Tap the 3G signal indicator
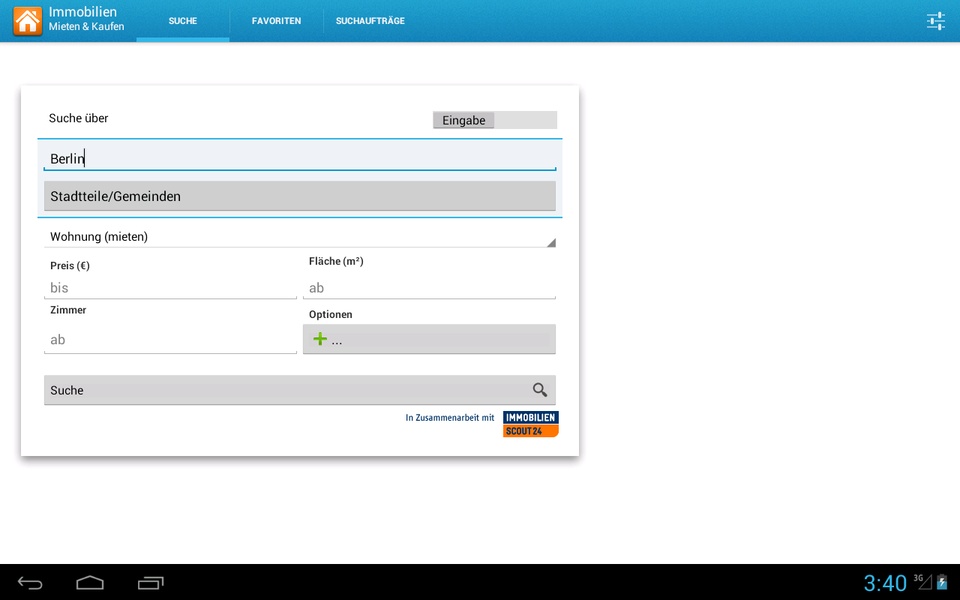The height and width of the screenshot is (600, 960). coord(922,582)
